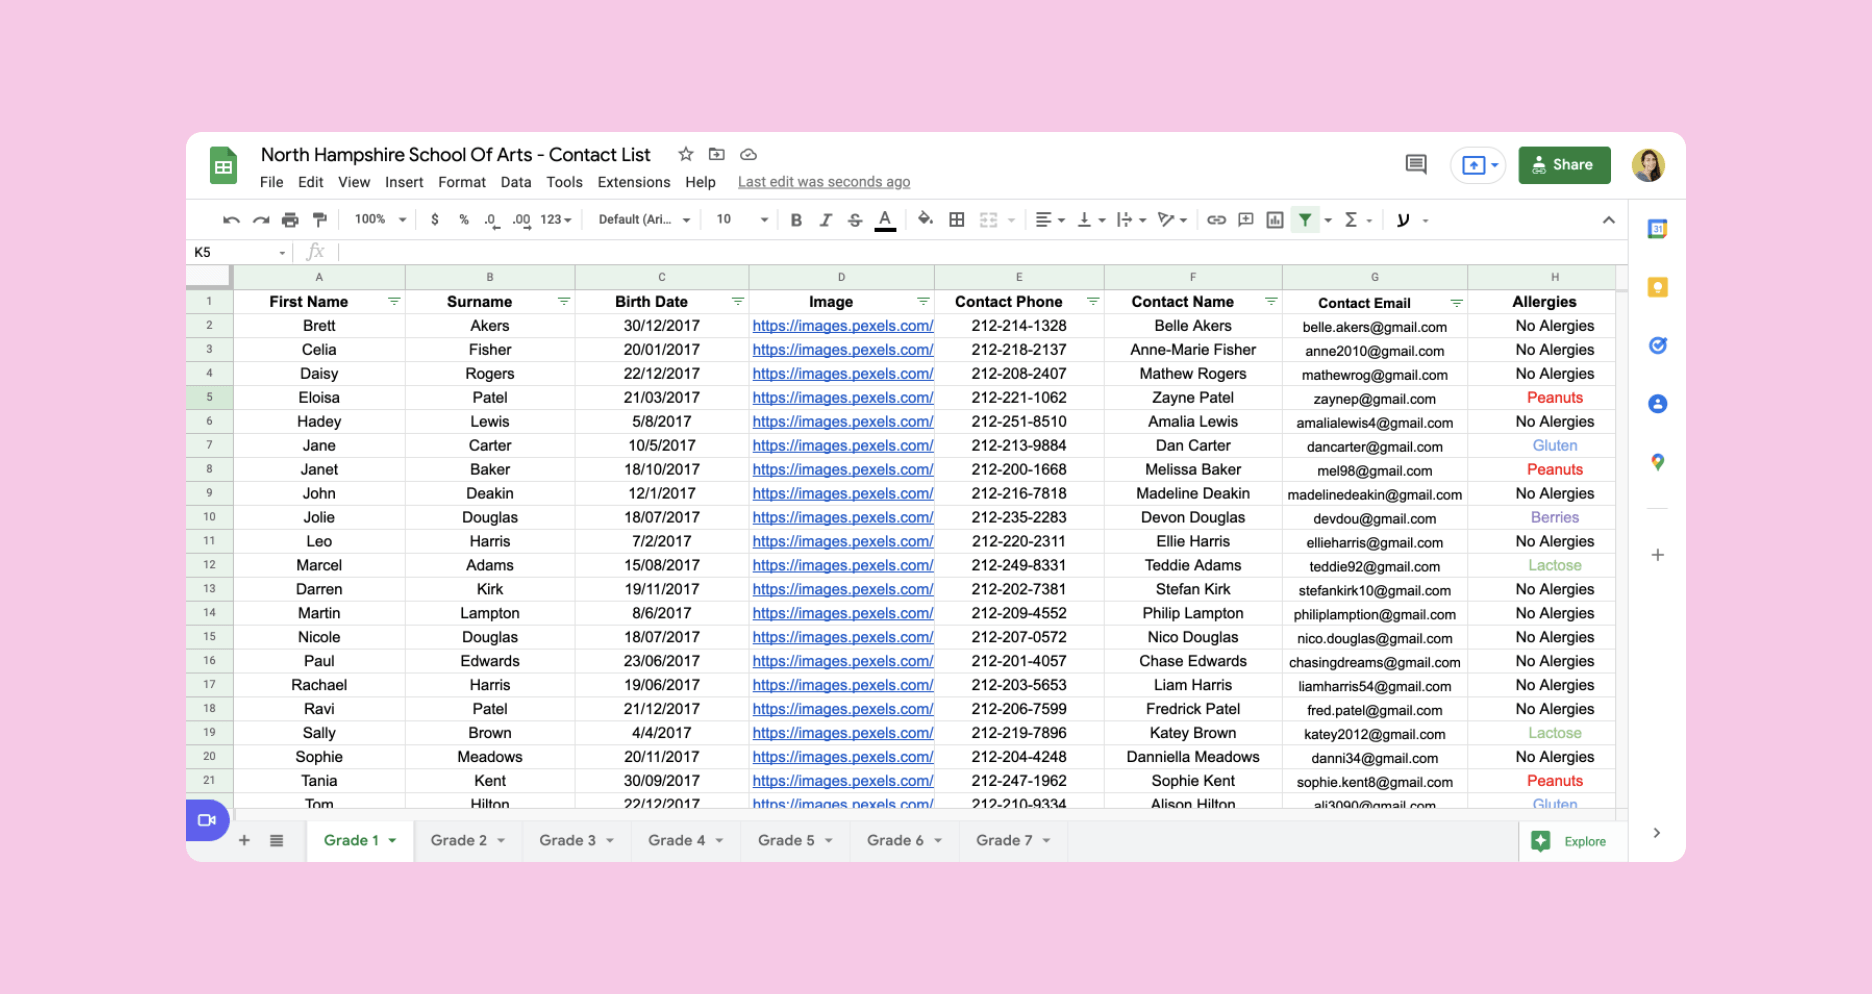Image resolution: width=1872 pixels, height=994 pixels.
Task: Increase decimal places icon
Action: pyautogui.click(x=521, y=220)
